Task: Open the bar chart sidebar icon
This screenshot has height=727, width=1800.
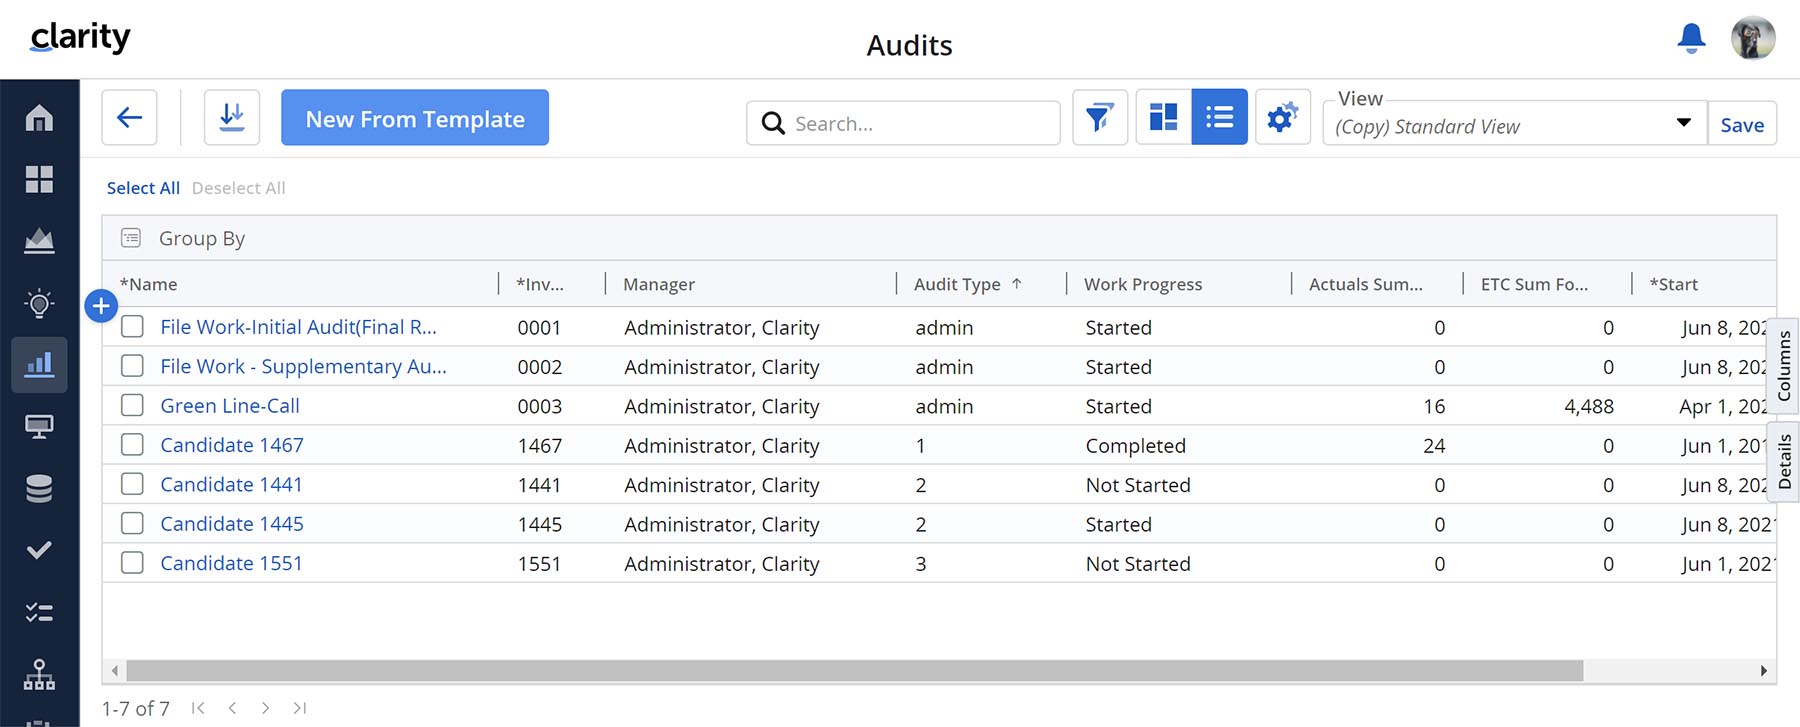Action: (x=39, y=364)
